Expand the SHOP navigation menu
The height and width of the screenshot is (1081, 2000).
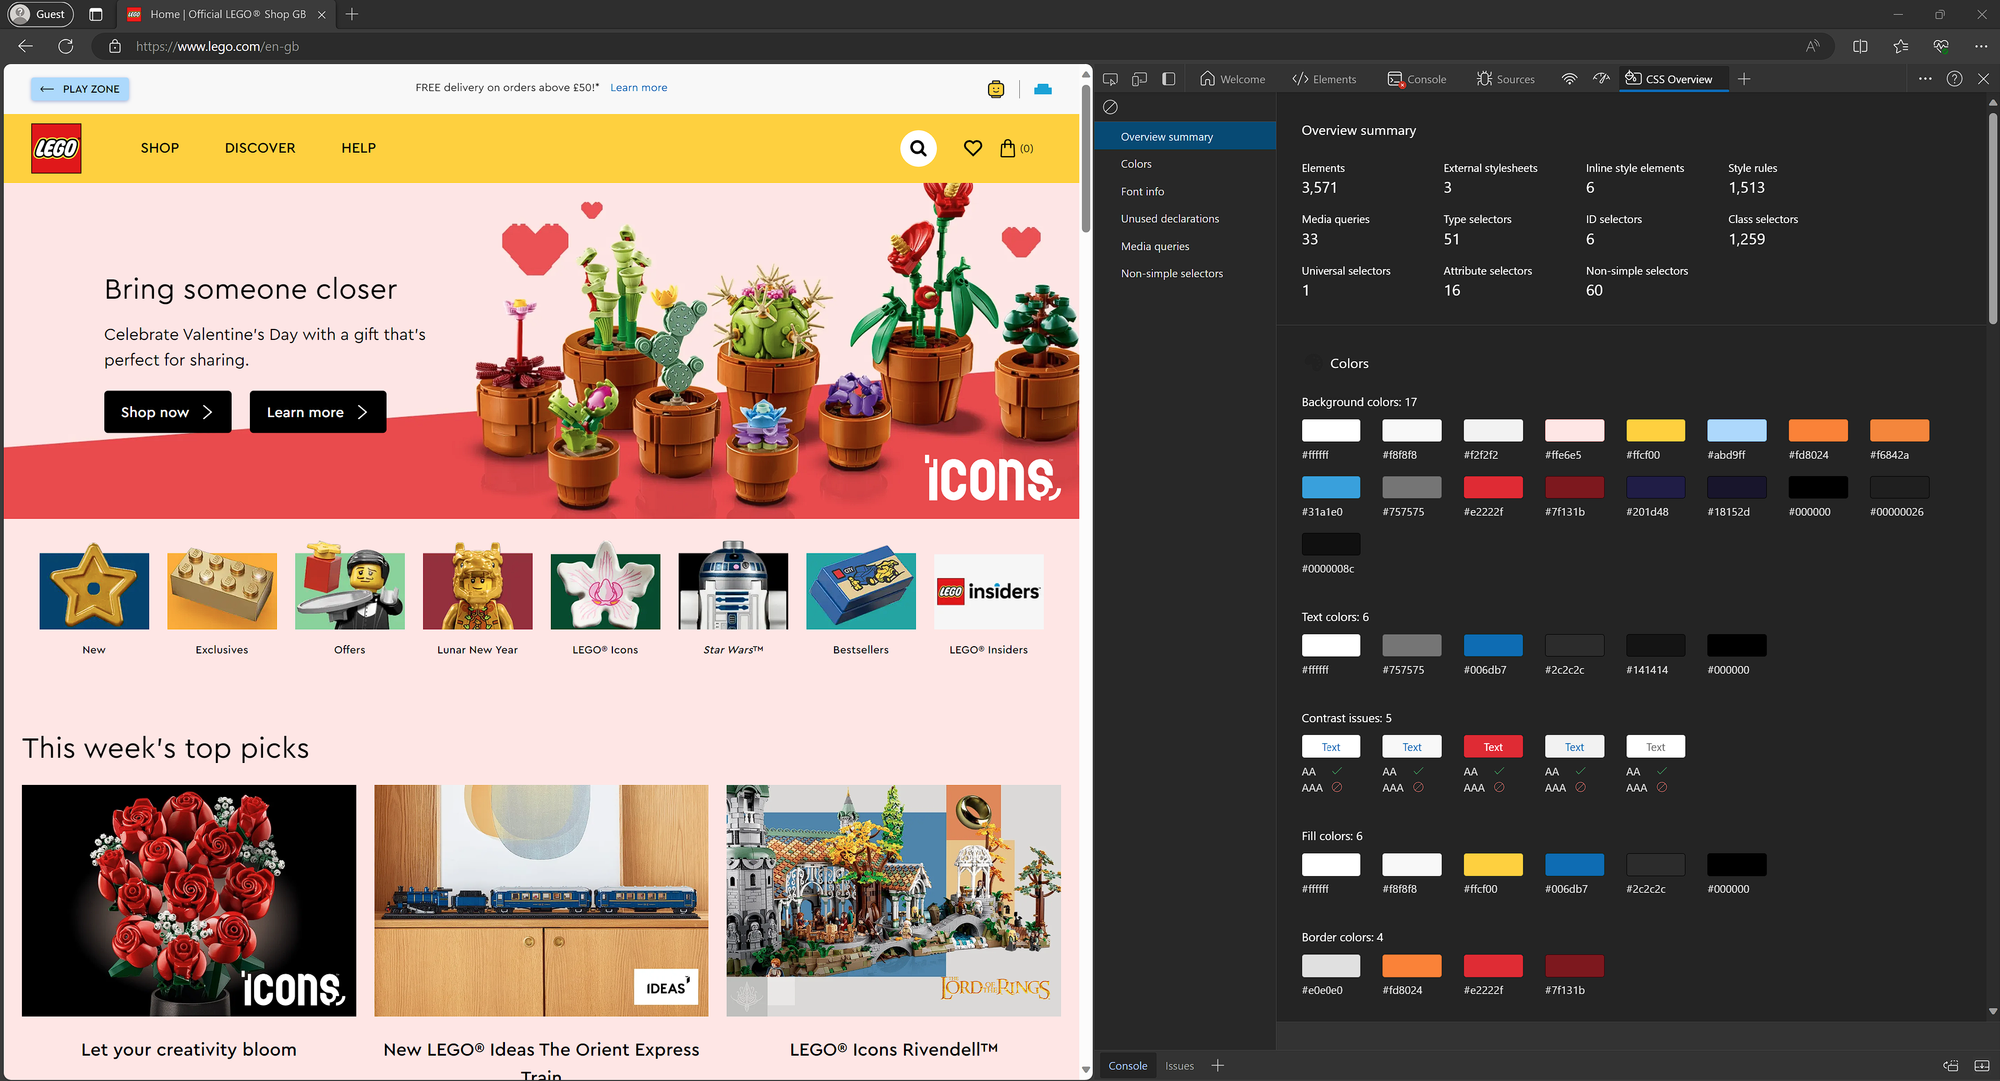[x=160, y=148]
